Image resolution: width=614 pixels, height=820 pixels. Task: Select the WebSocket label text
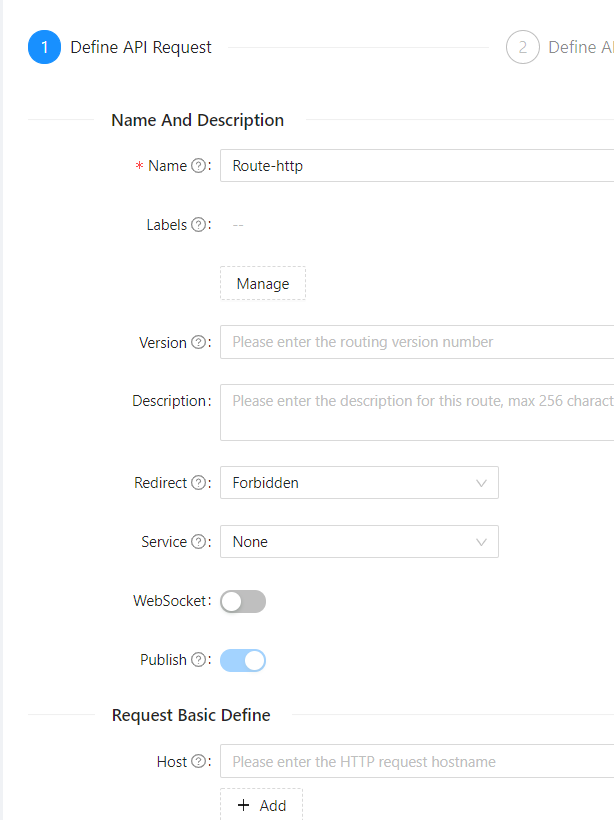click(x=172, y=601)
